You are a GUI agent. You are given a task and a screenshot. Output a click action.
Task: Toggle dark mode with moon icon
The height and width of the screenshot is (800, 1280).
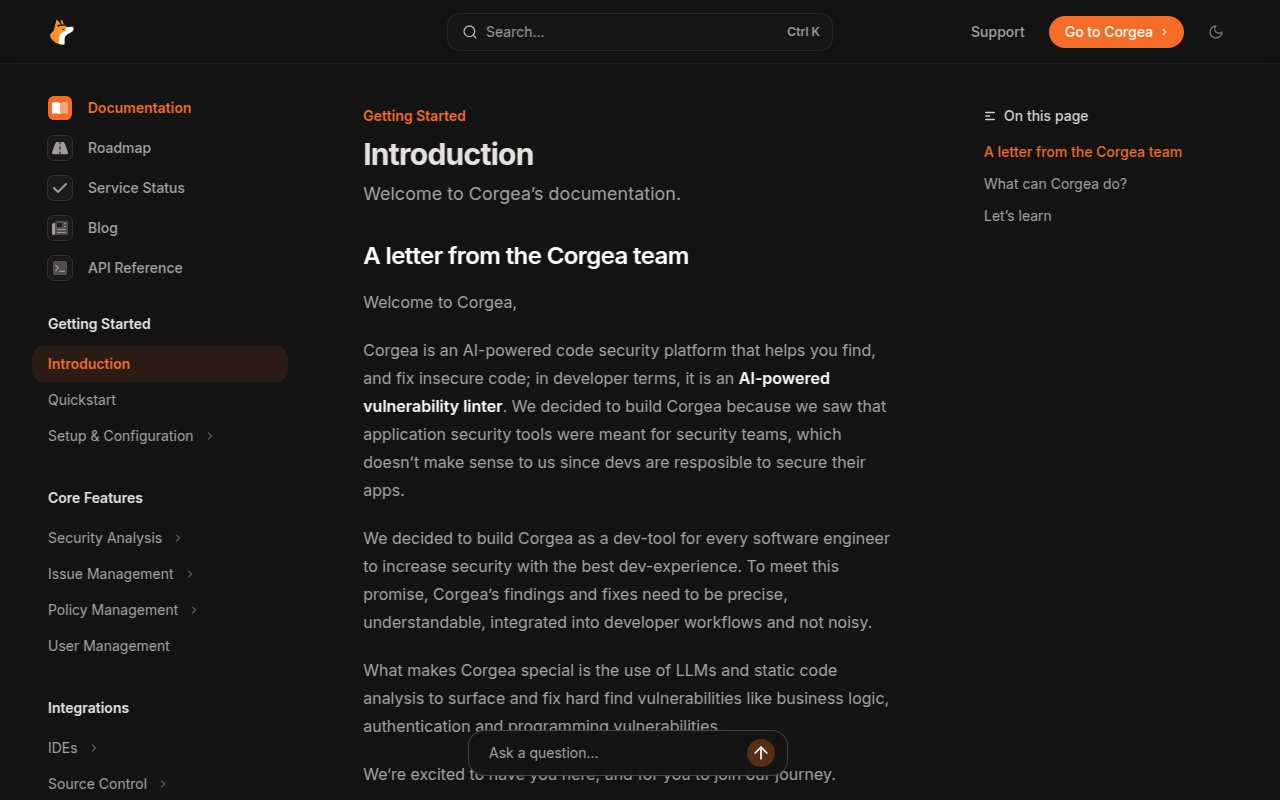pos(1216,32)
